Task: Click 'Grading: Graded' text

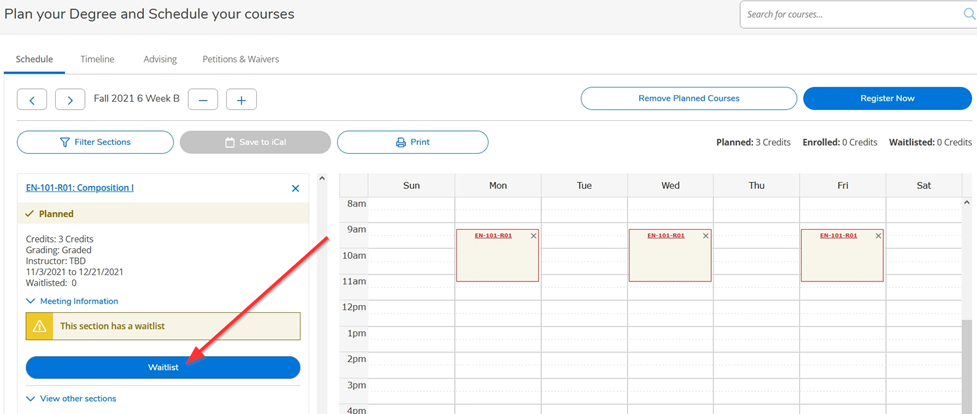Action: [59, 250]
